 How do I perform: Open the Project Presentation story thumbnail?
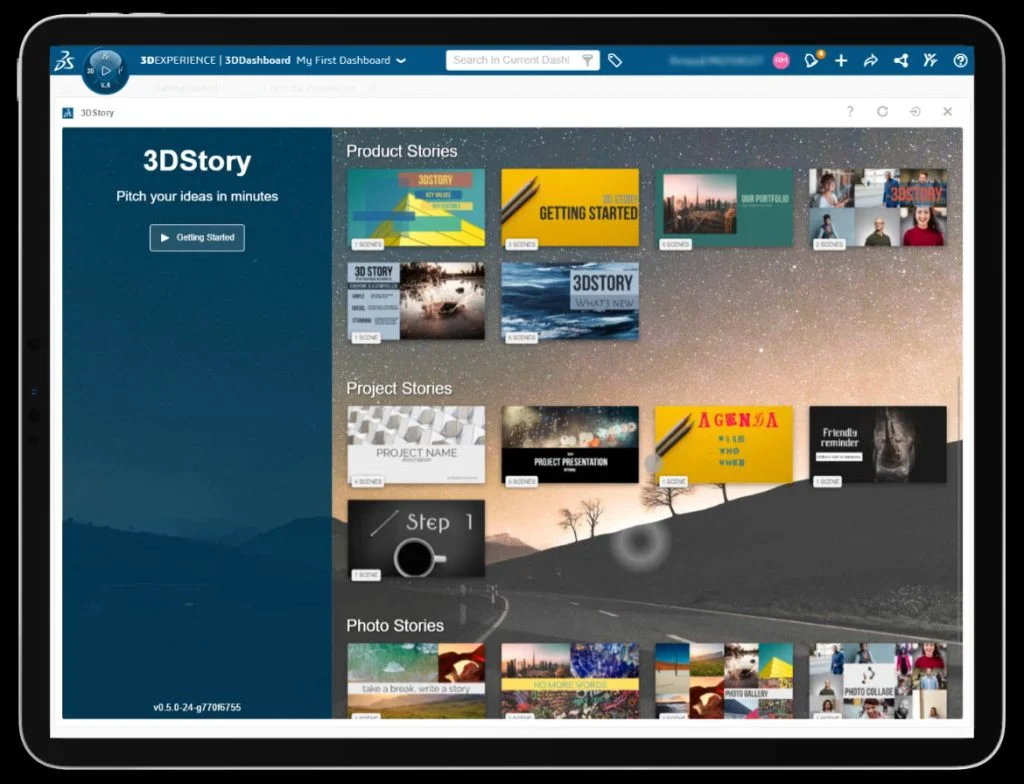pyautogui.click(x=570, y=445)
